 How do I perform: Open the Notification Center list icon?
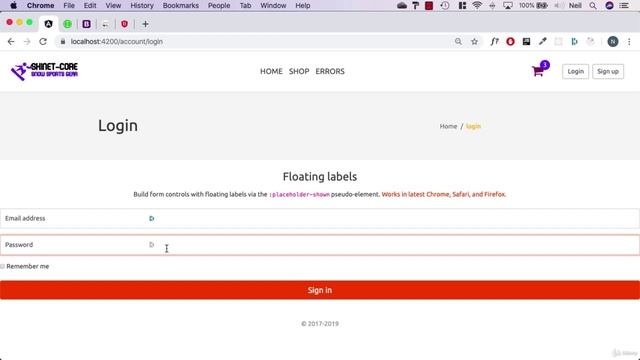tap(624, 6)
